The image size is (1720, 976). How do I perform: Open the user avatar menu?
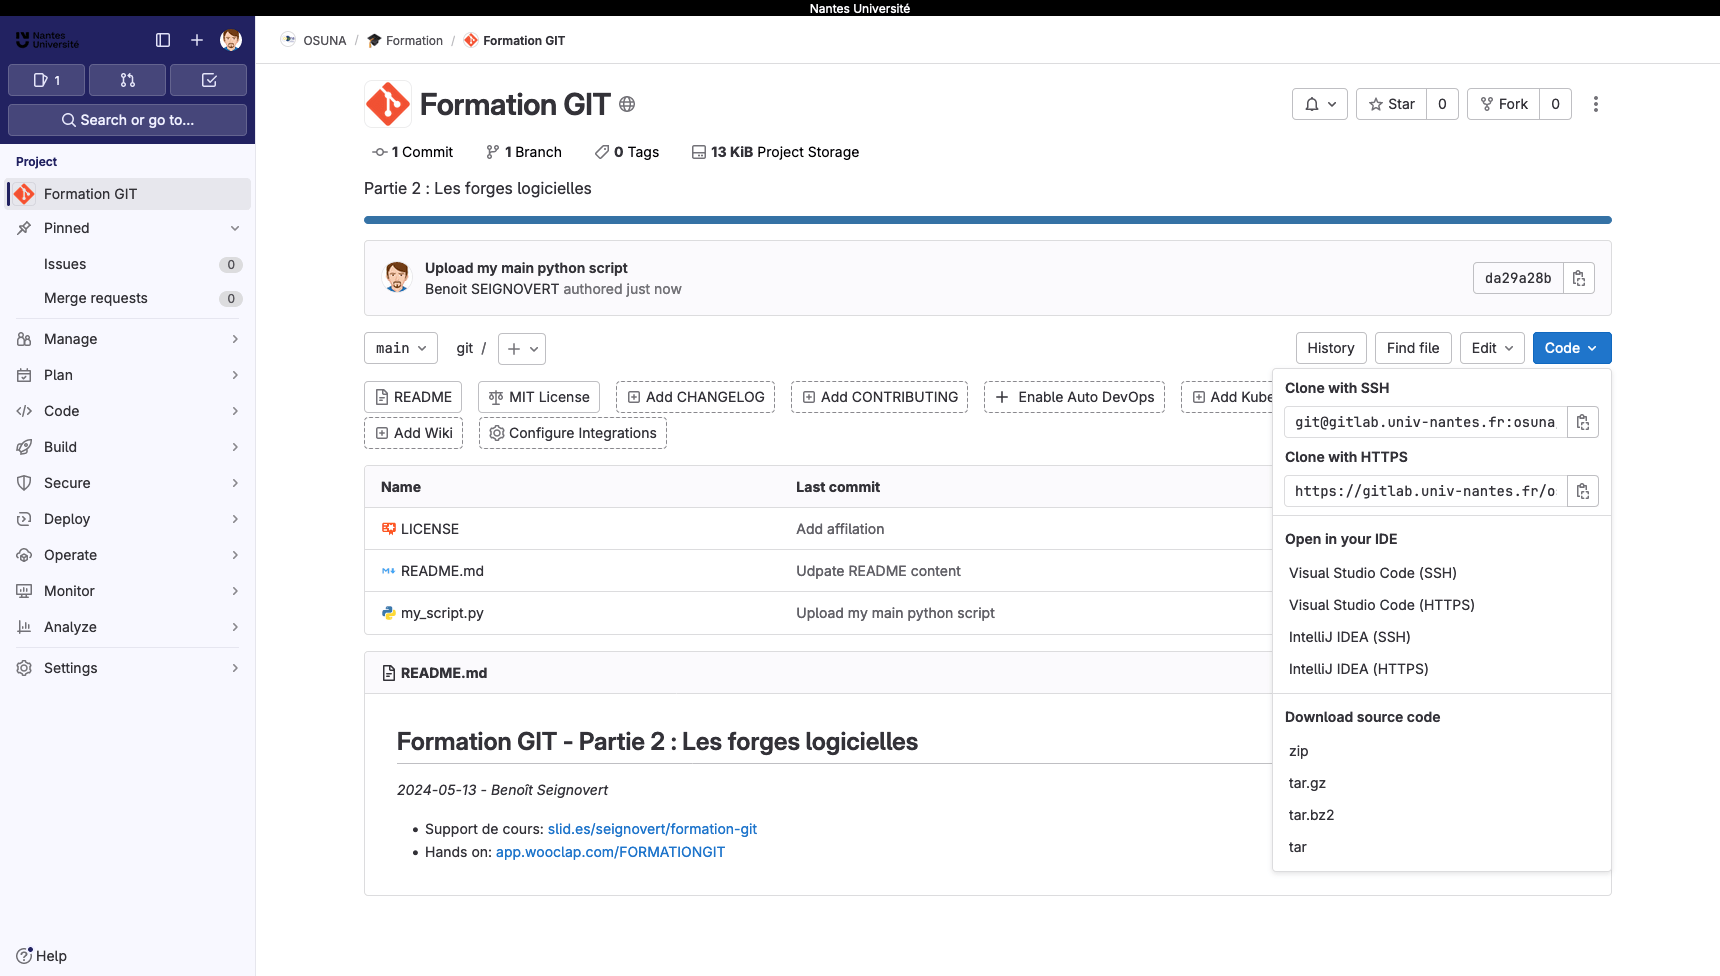tap(231, 40)
